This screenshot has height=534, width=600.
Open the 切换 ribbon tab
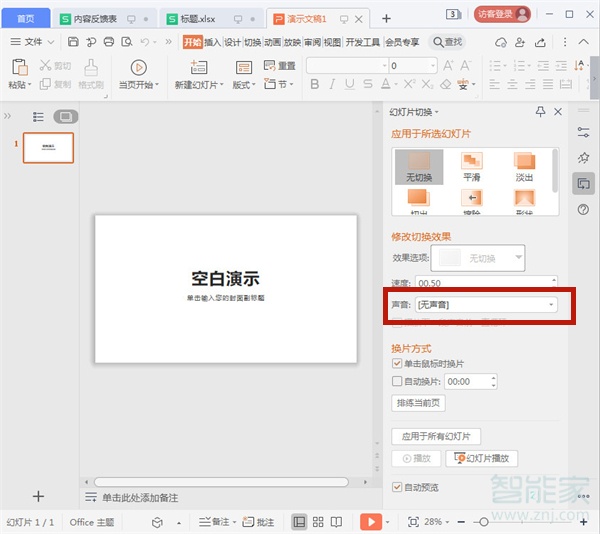253,42
